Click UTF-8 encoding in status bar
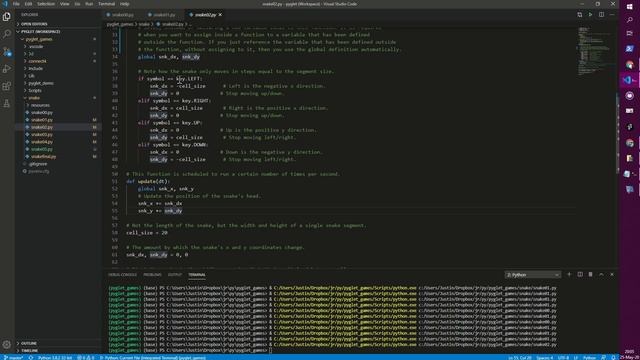Screen dimensions: 640x360 pos(563,358)
